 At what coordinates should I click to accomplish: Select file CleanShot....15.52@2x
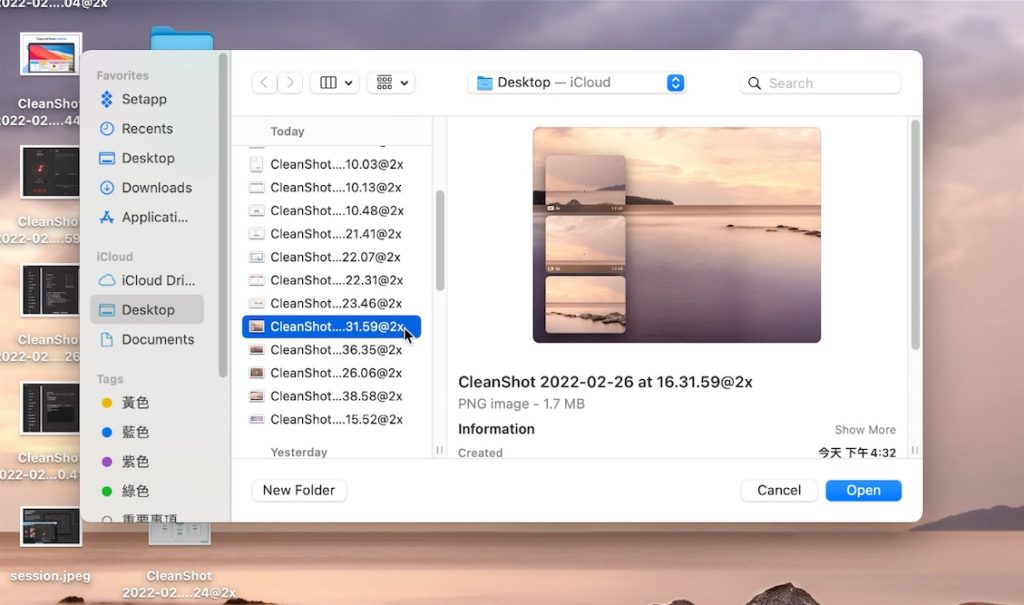pyautogui.click(x=331, y=419)
